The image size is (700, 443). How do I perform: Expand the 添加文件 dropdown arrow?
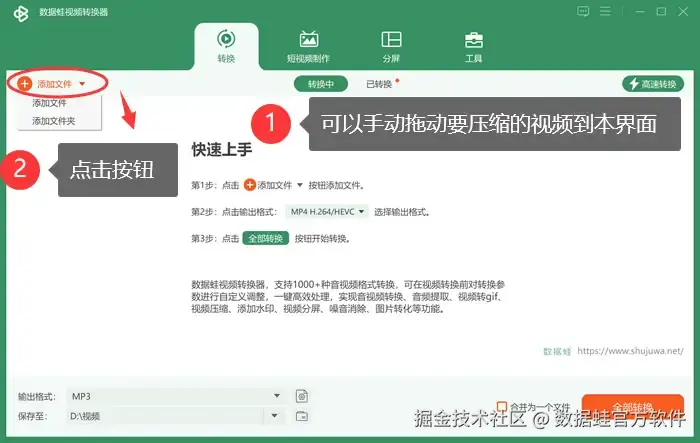pos(82,84)
